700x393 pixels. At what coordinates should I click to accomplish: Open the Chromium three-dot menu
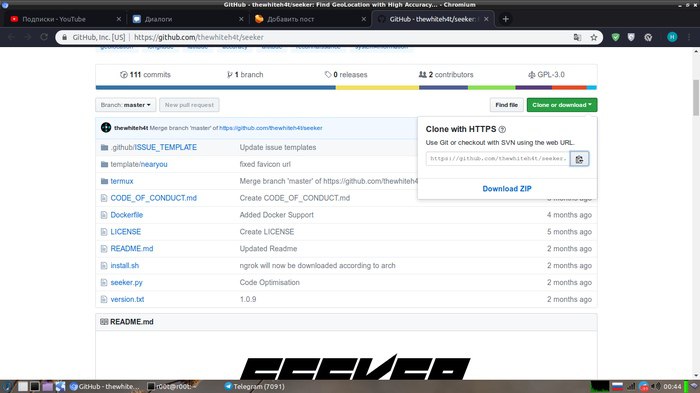coord(689,38)
